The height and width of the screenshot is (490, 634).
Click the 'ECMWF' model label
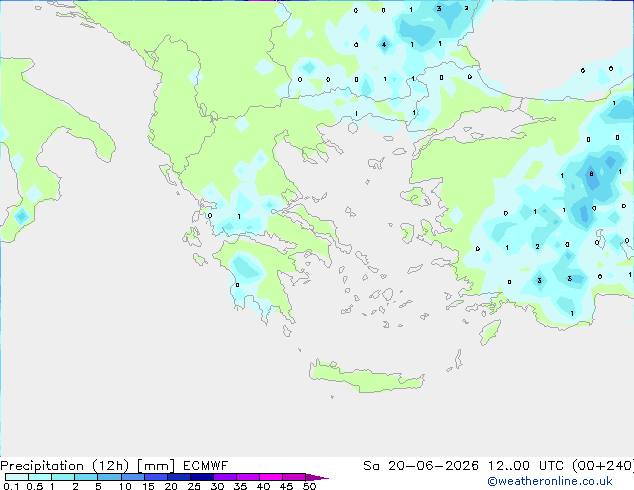[x=206, y=466]
